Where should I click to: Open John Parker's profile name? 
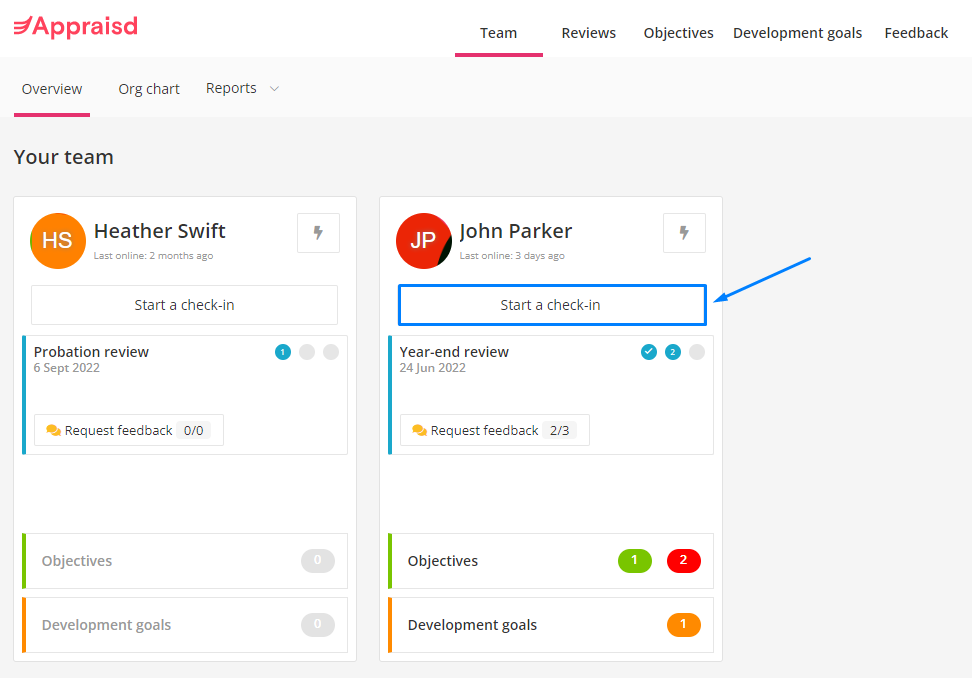[516, 231]
